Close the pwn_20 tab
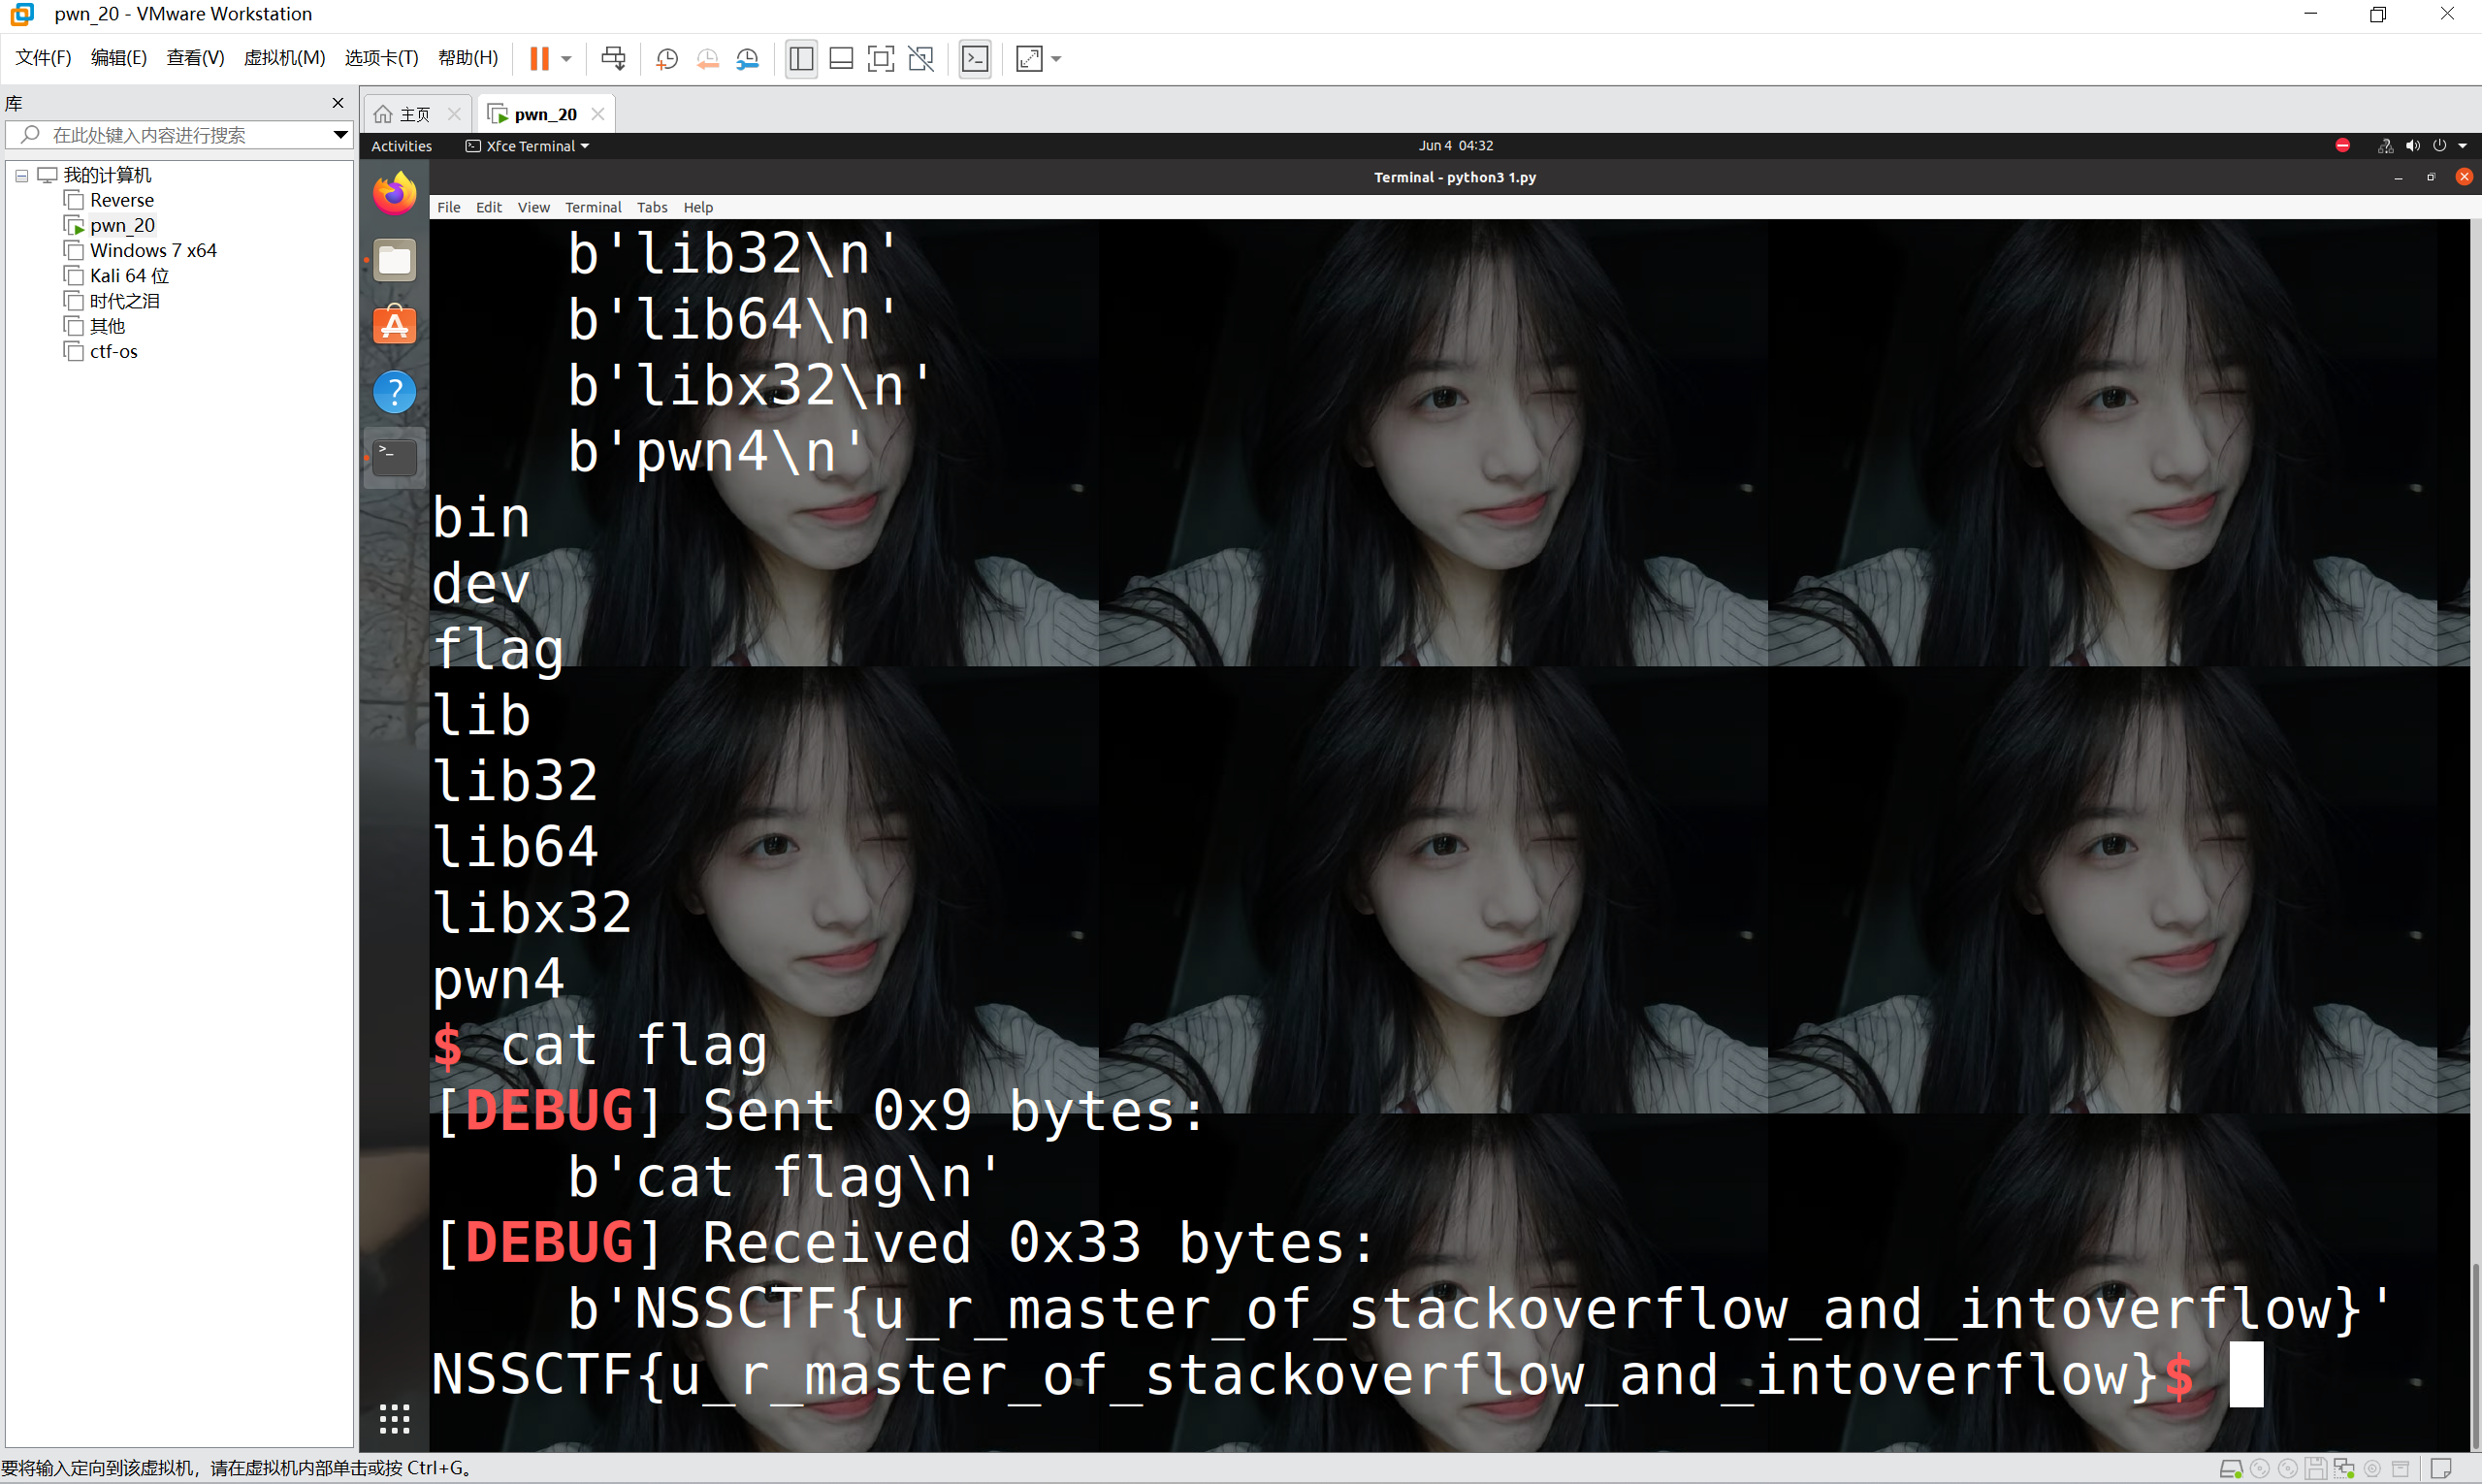The image size is (2482, 1484). coord(598,114)
